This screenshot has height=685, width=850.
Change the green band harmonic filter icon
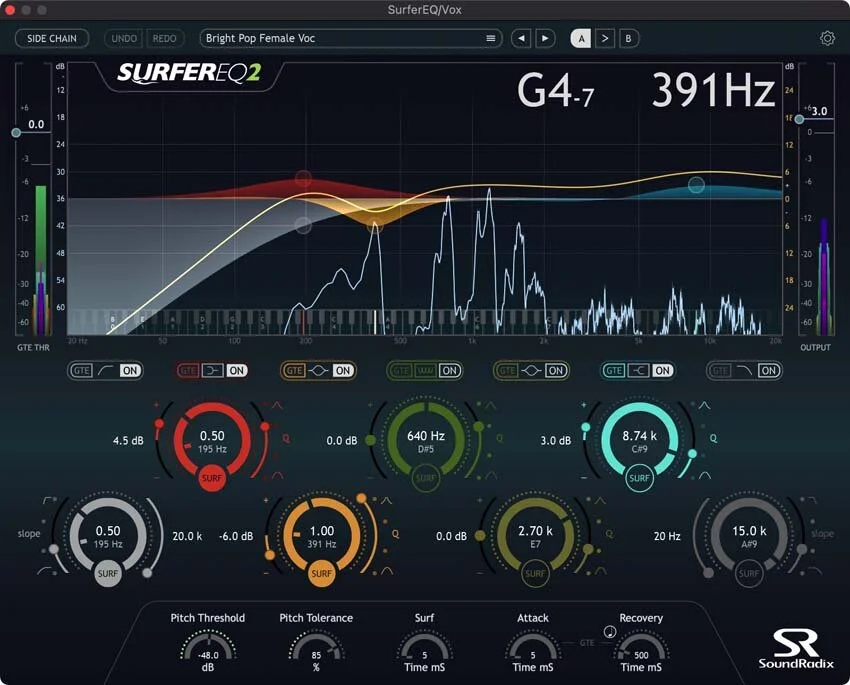(425, 371)
